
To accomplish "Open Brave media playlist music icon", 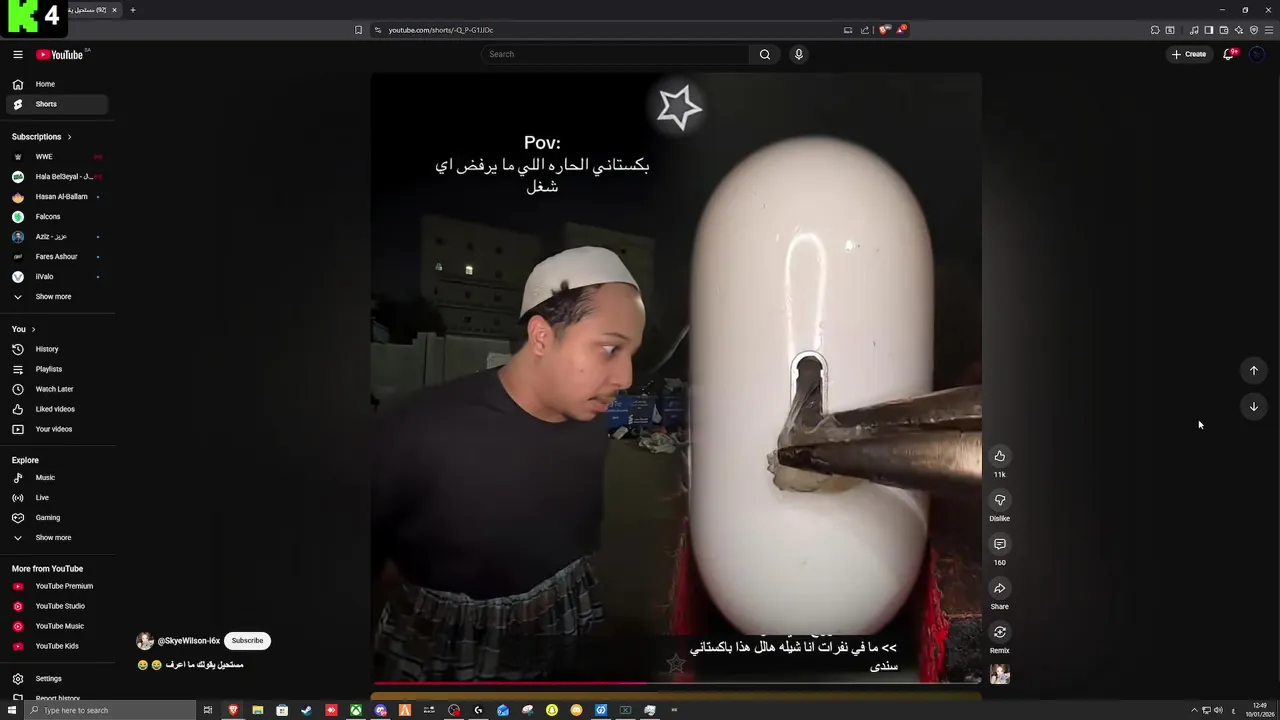I will 1194,30.
